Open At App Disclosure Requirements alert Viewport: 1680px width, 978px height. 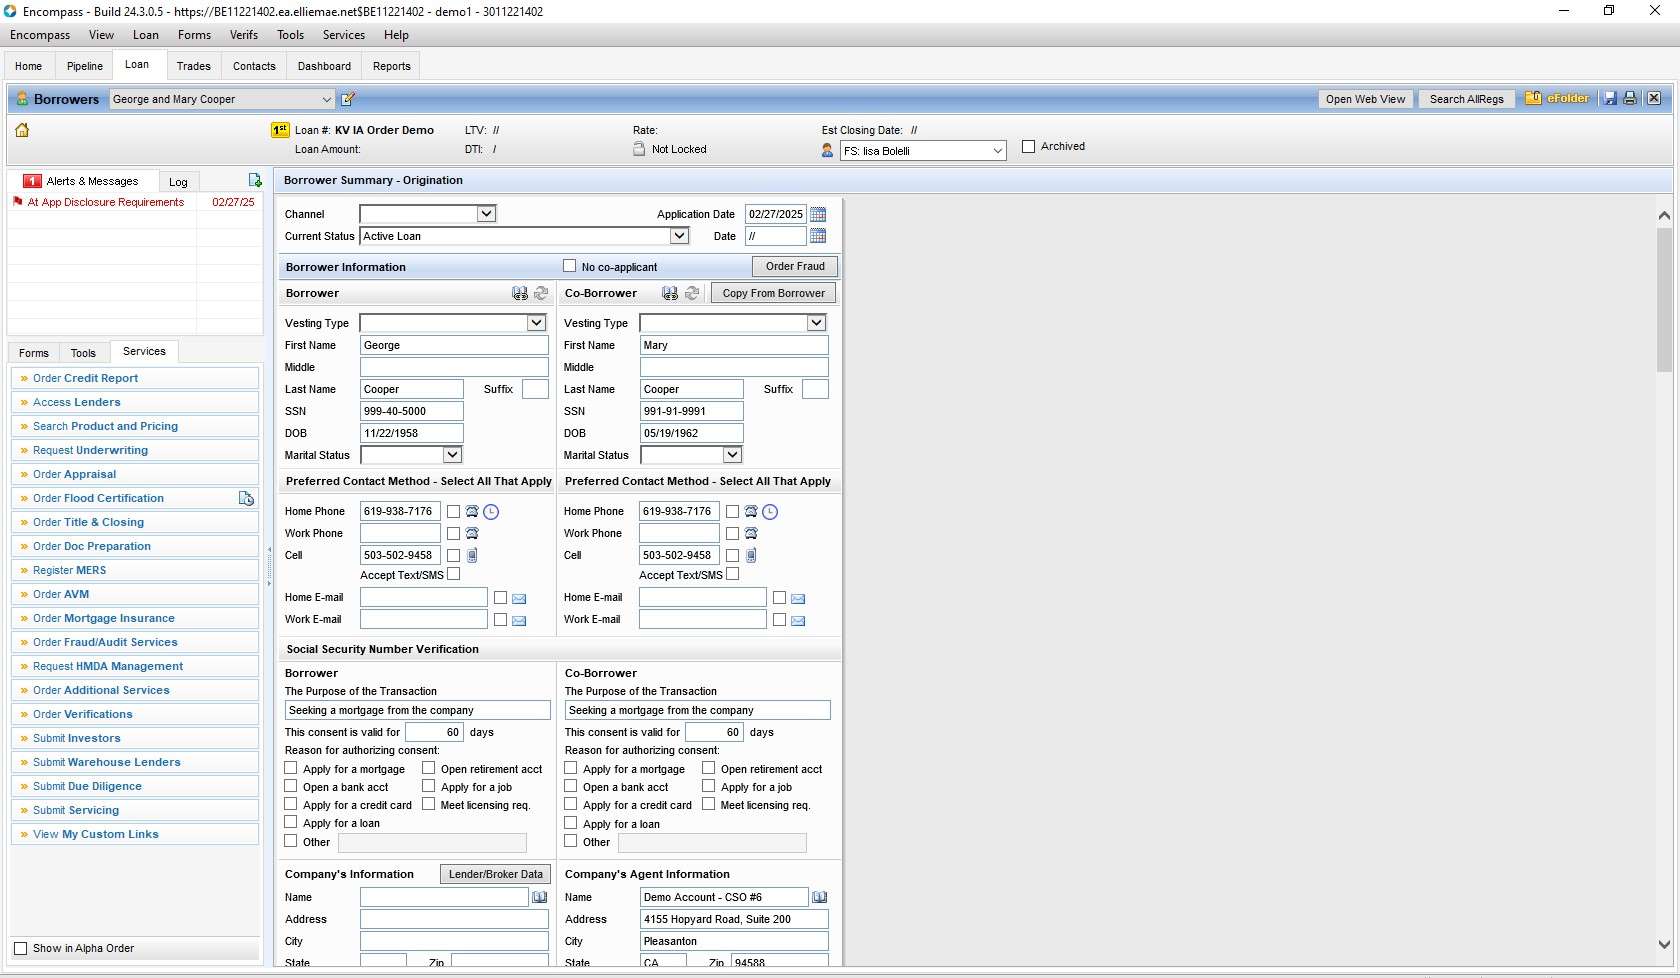pos(106,202)
